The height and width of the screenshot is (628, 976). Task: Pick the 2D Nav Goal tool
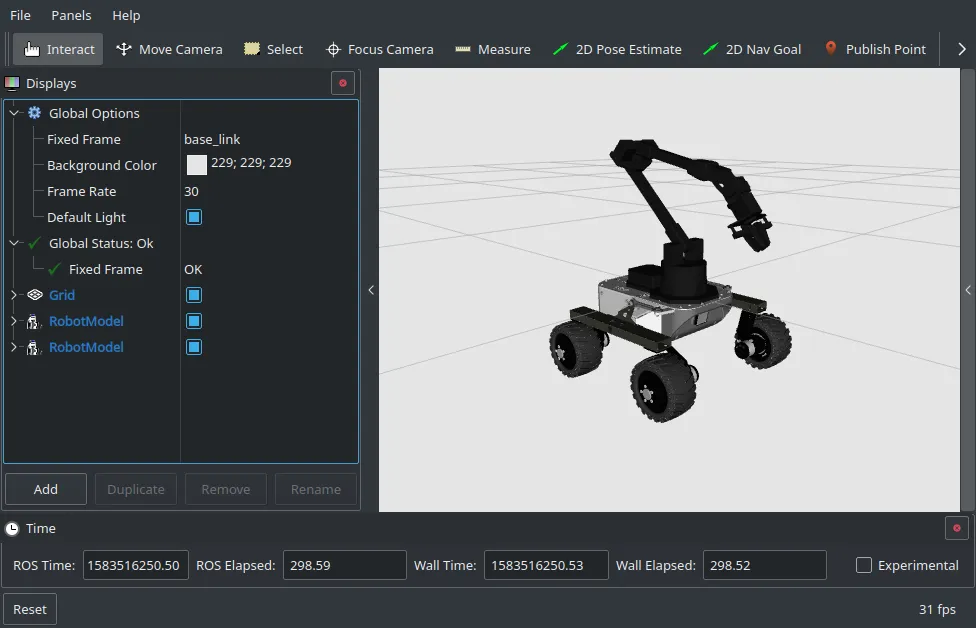(x=752, y=48)
